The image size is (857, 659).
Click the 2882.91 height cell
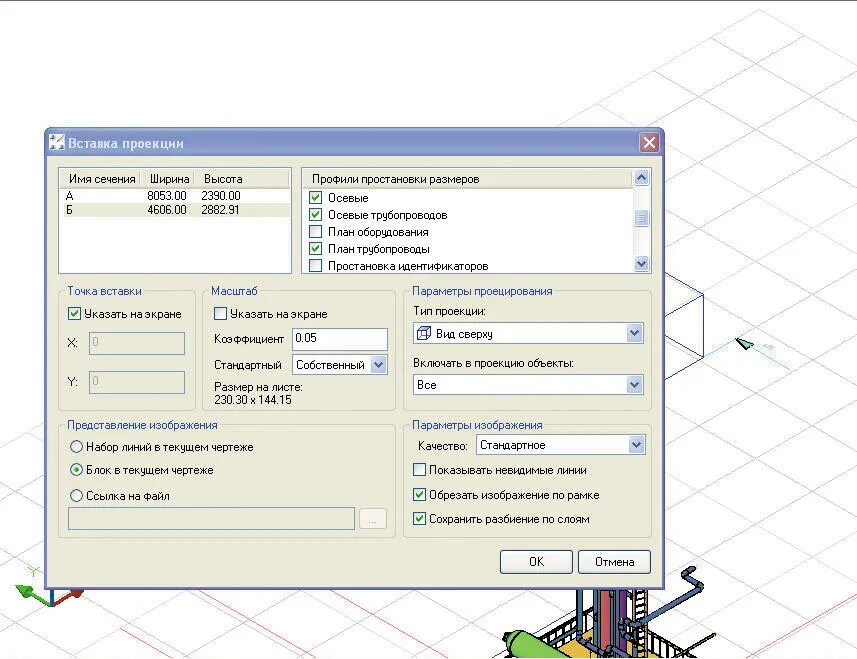tap(220, 210)
